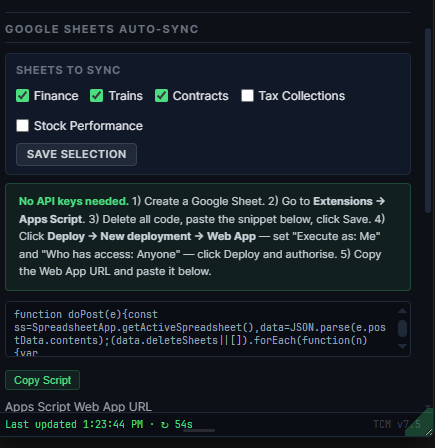Disable the Contracts sync checkbox

coord(161,96)
